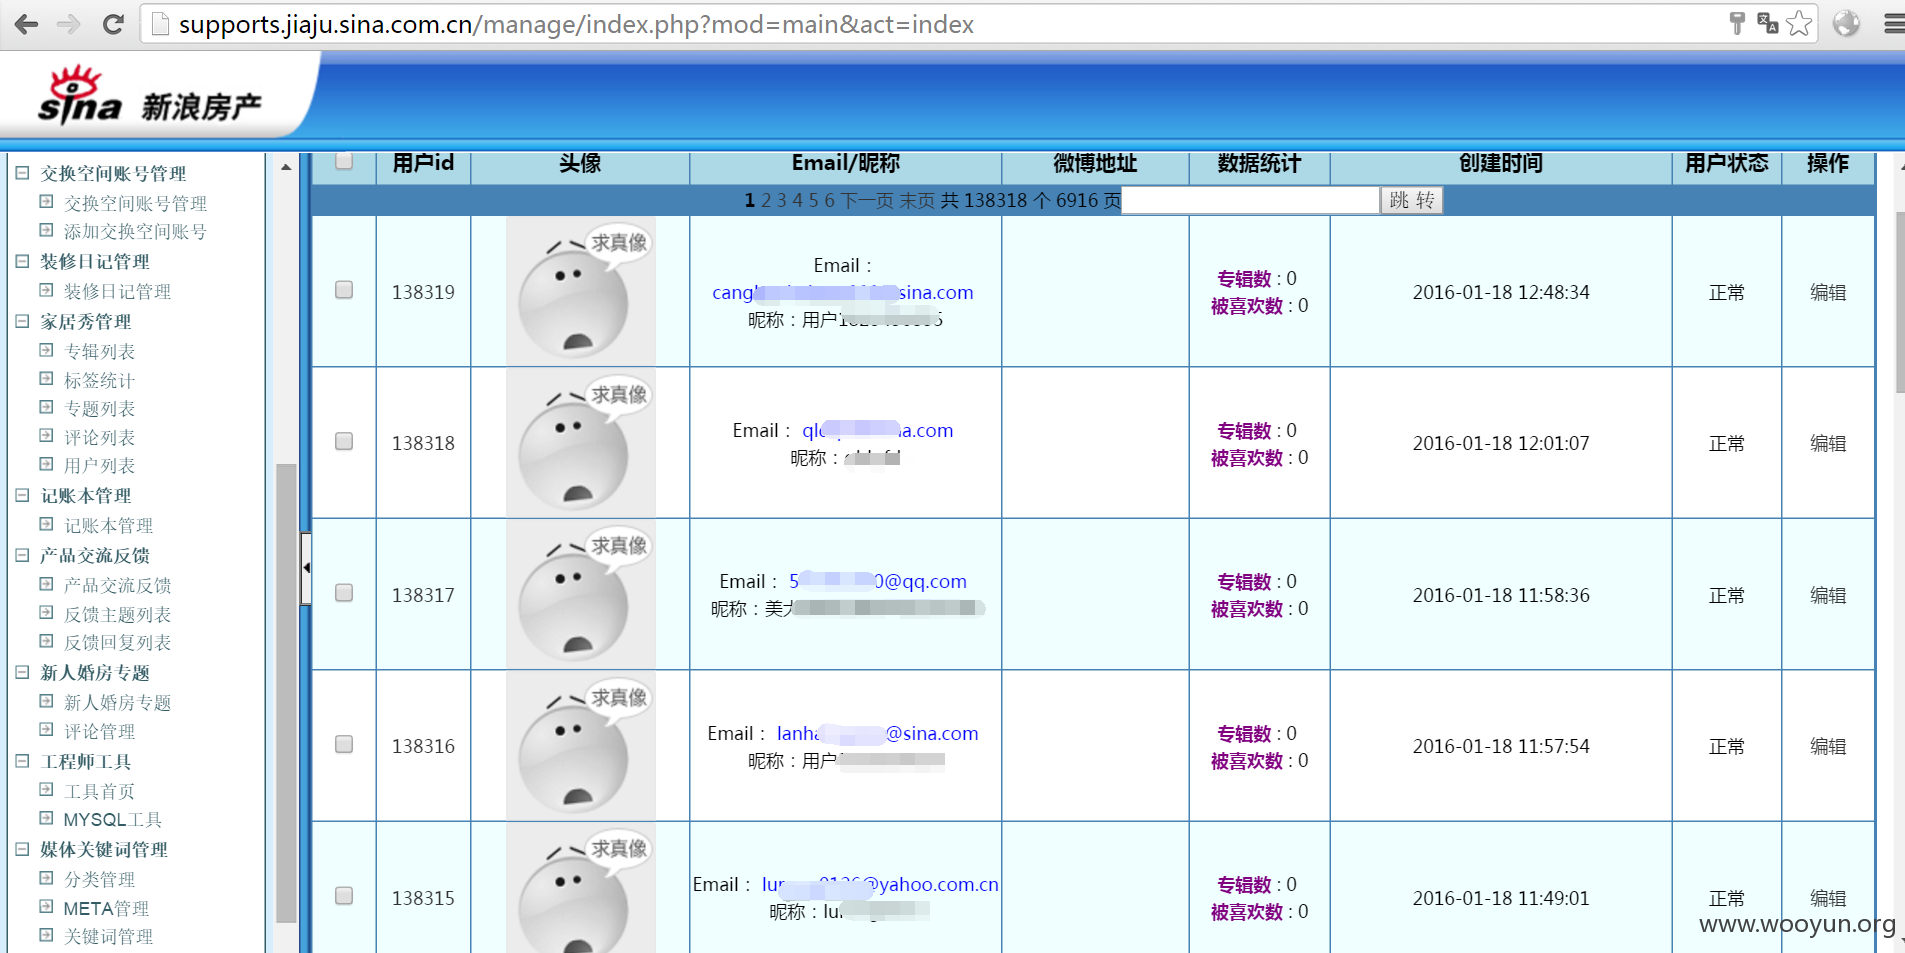Click the sidebar scroll up arrow
1905x953 pixels.
point(286,167)
